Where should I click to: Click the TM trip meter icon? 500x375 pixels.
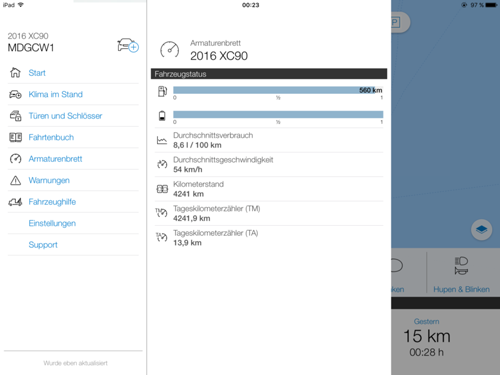(162, 213)
